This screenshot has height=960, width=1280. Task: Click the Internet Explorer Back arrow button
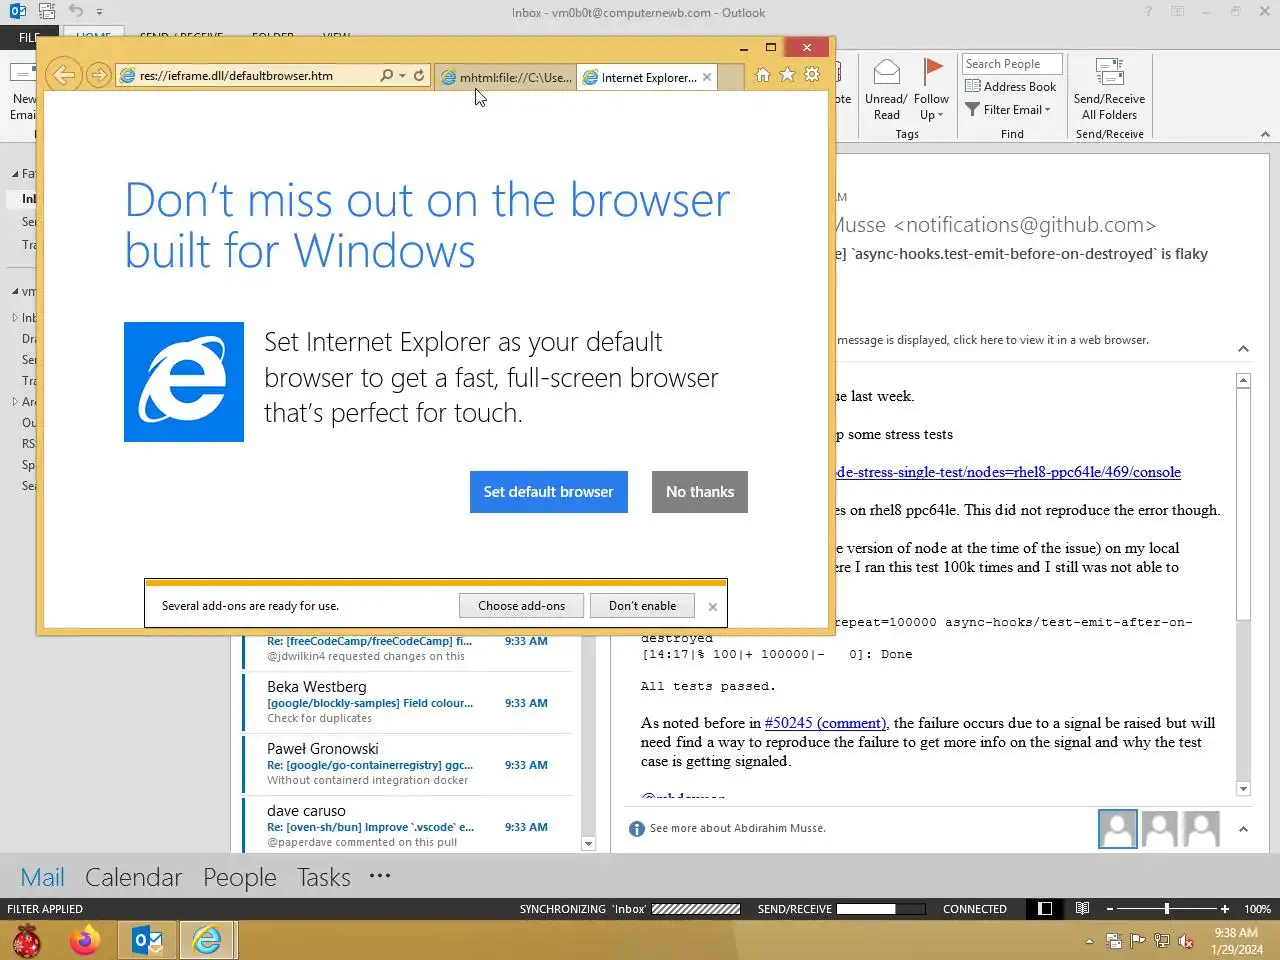[x=63, y=75]
